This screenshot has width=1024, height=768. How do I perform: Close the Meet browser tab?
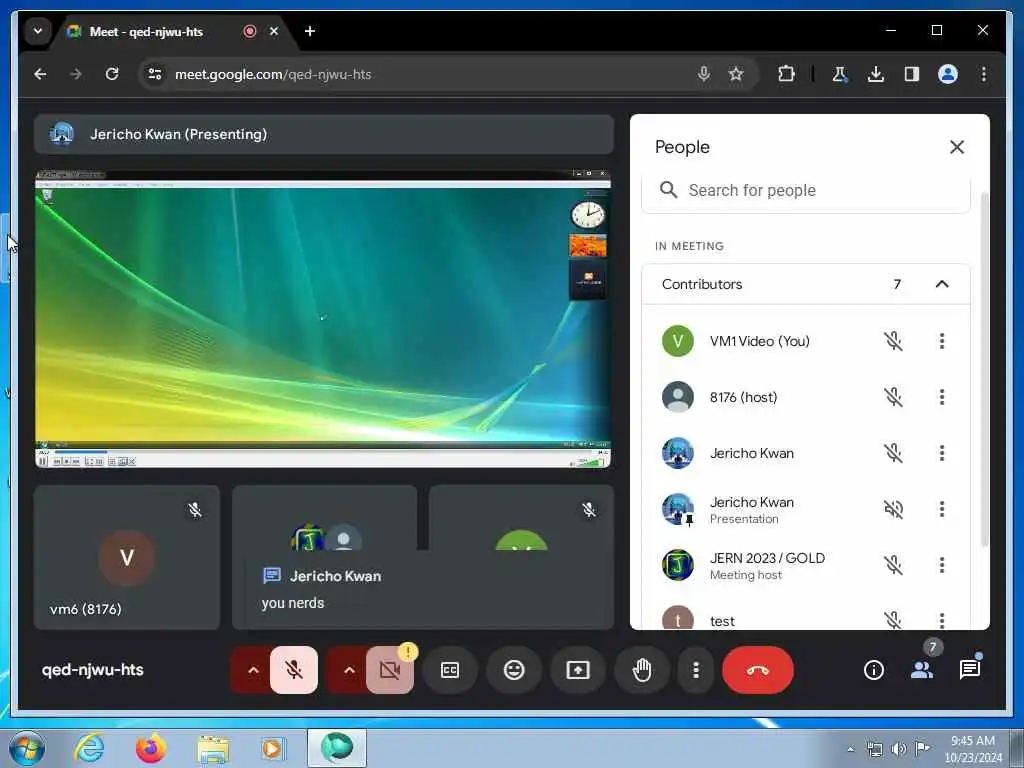click(274, 31)
